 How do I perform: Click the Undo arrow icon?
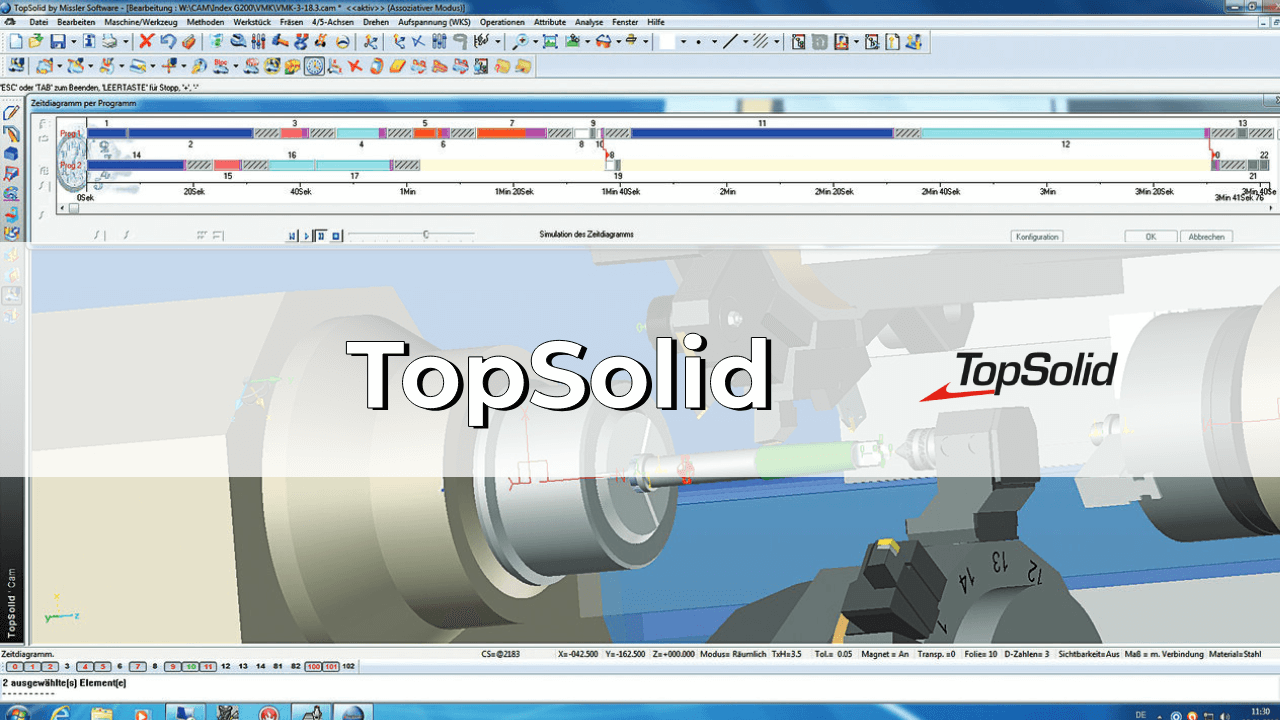click(x=167, y=42)
